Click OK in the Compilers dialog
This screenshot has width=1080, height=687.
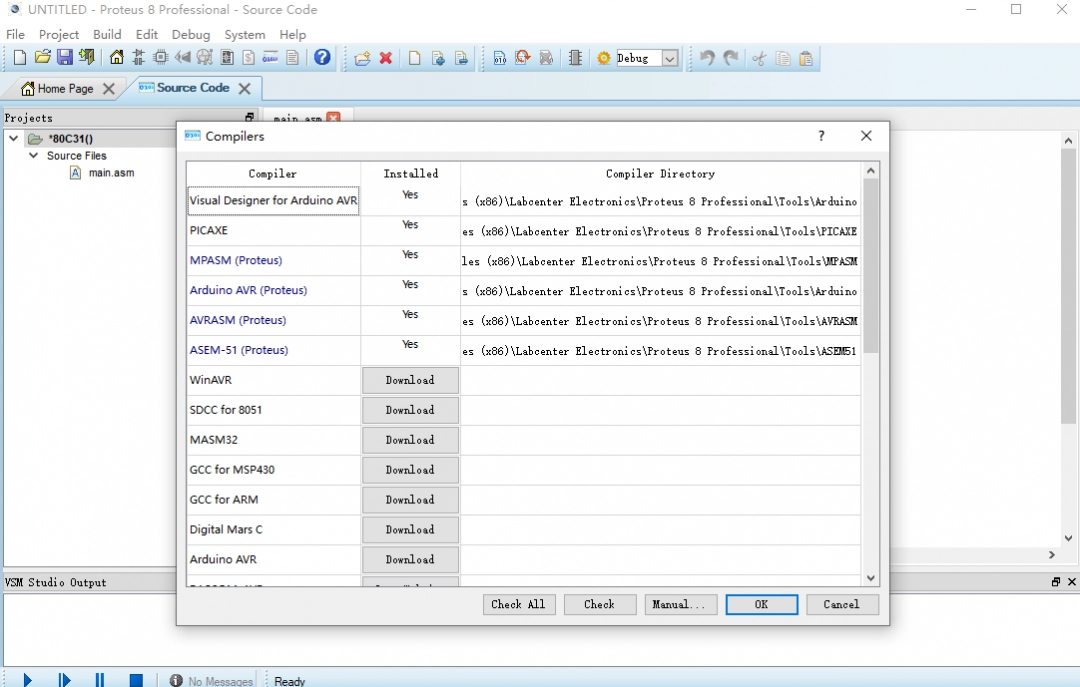(x=761, y=604)
